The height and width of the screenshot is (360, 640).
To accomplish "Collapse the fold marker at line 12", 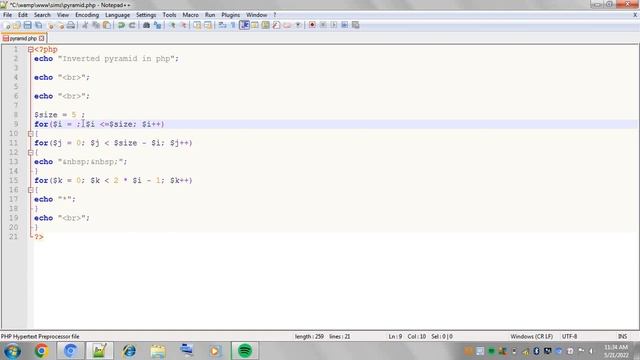I will click(x=31, y=152).
